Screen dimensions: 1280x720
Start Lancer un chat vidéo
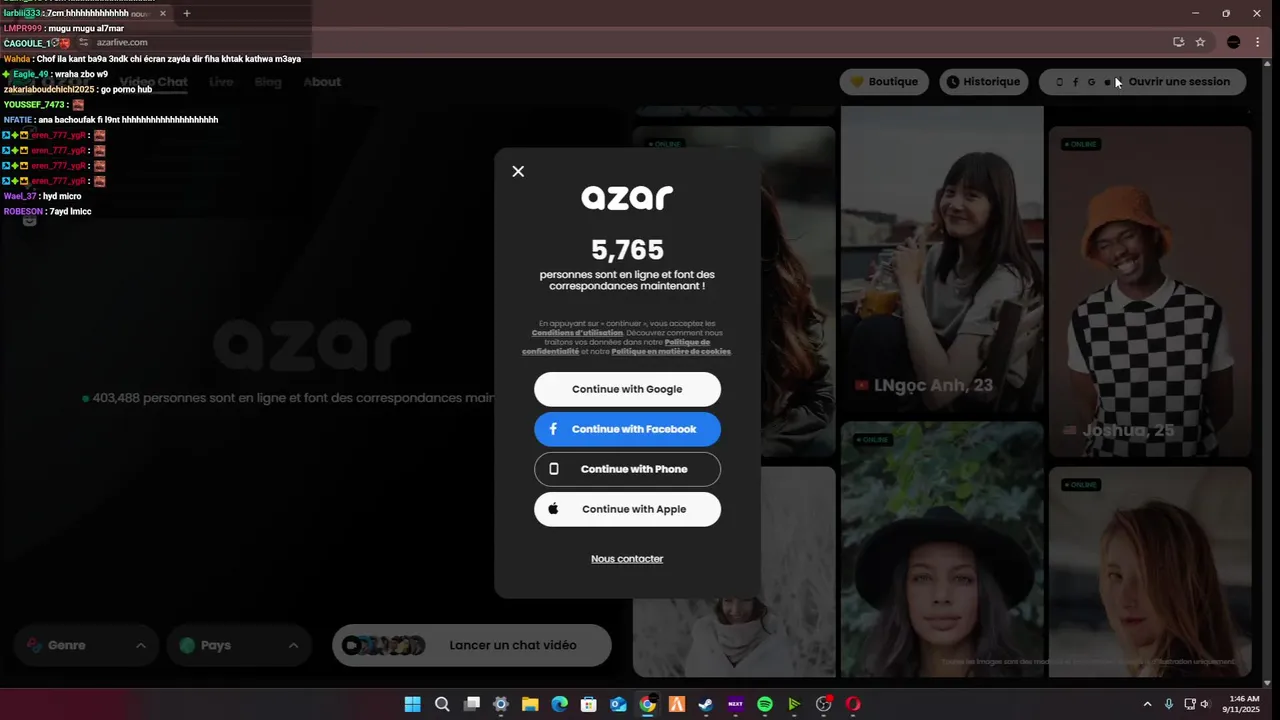pyautogui.click(x=471, y=645)
